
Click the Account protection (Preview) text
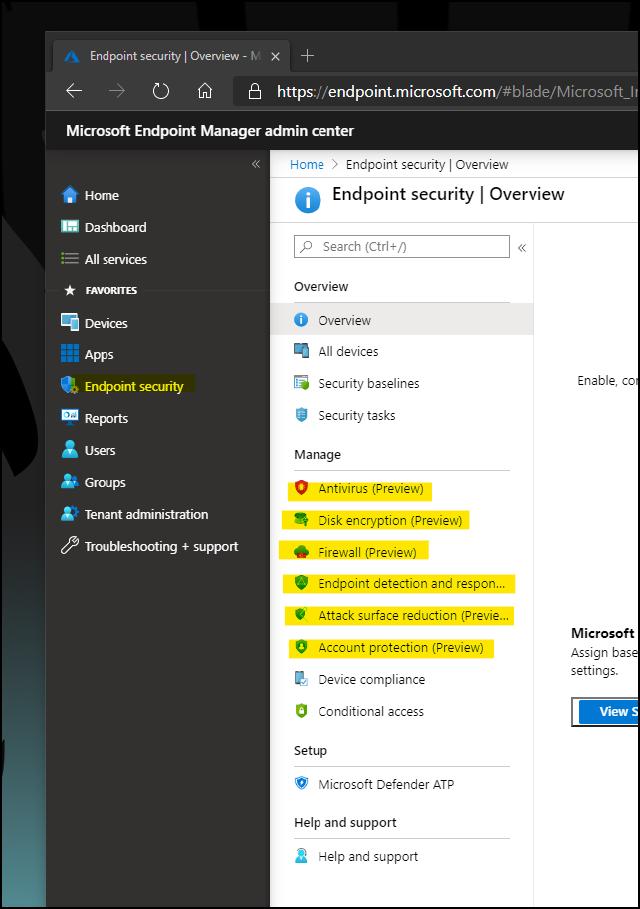pos(401,647)
